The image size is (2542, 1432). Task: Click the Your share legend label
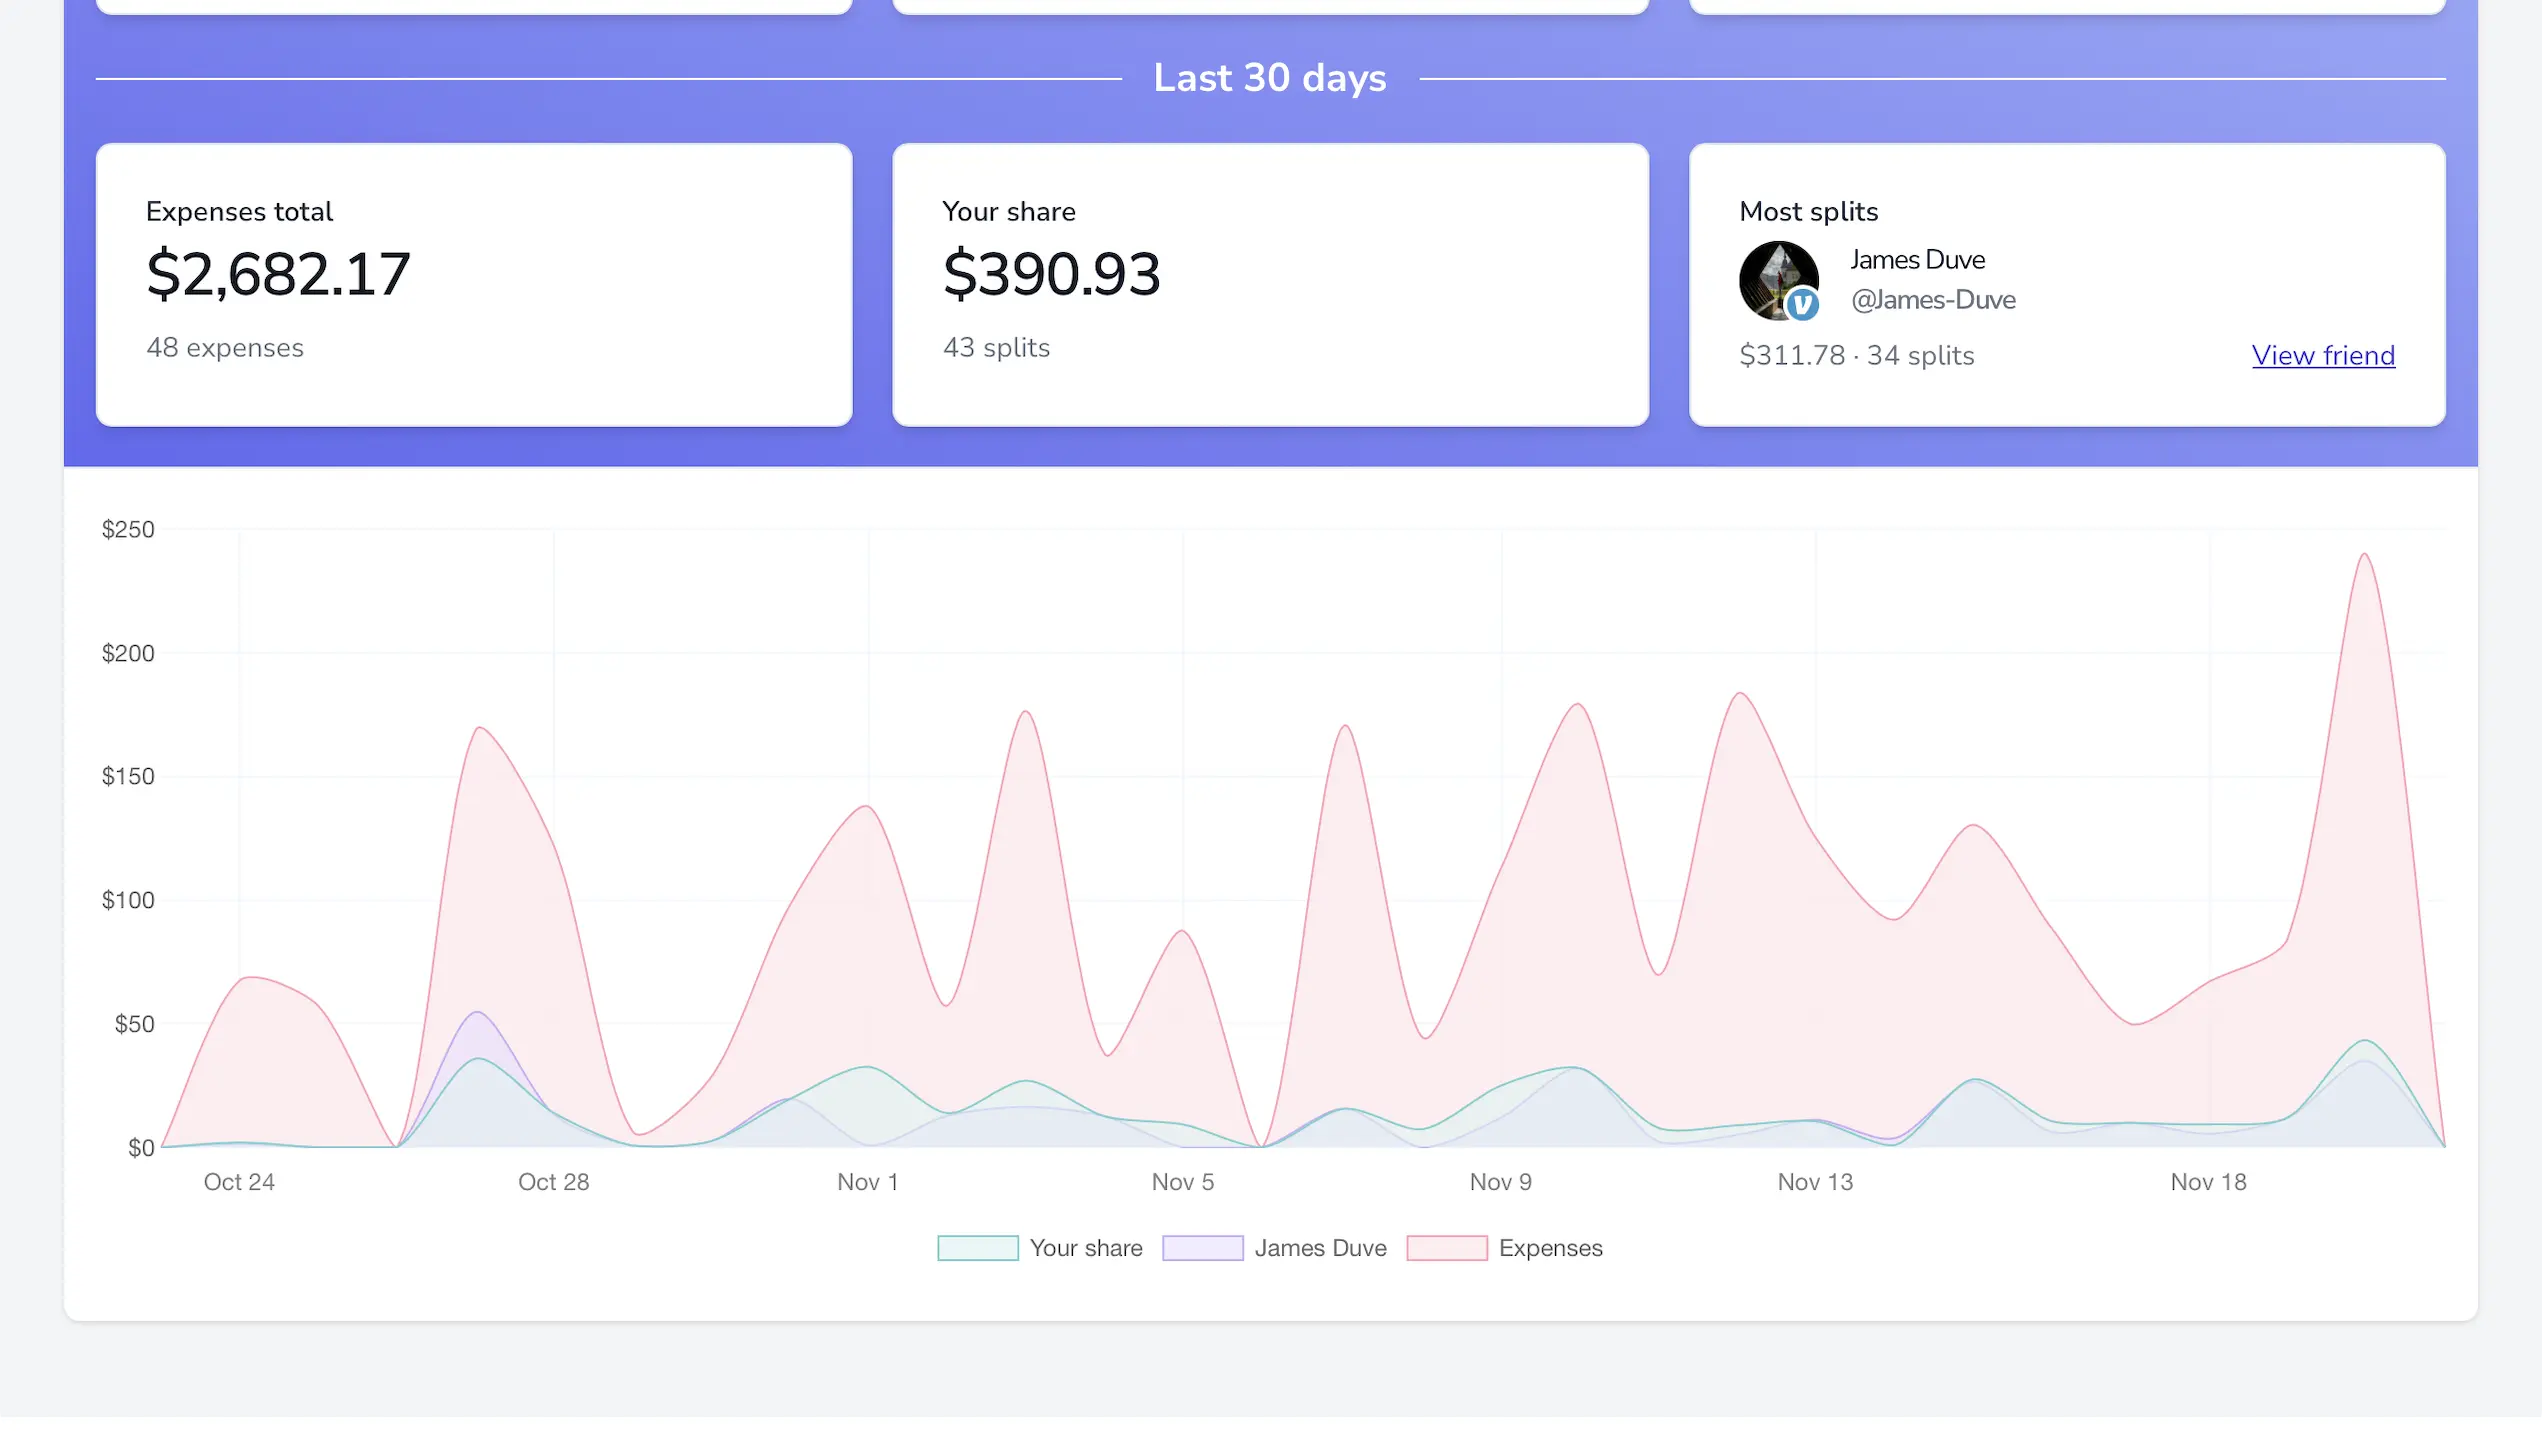1086,1248
